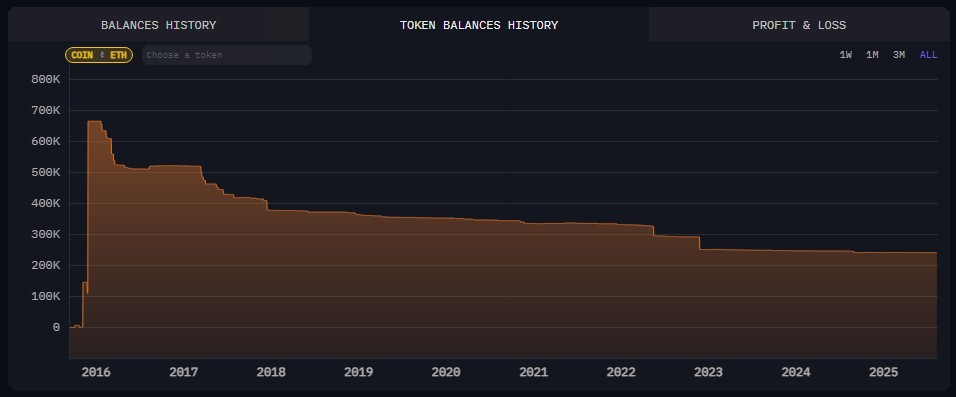Open the Profit & Loss tab
This screenshot has height=397, width=956.
click(799, 25)
